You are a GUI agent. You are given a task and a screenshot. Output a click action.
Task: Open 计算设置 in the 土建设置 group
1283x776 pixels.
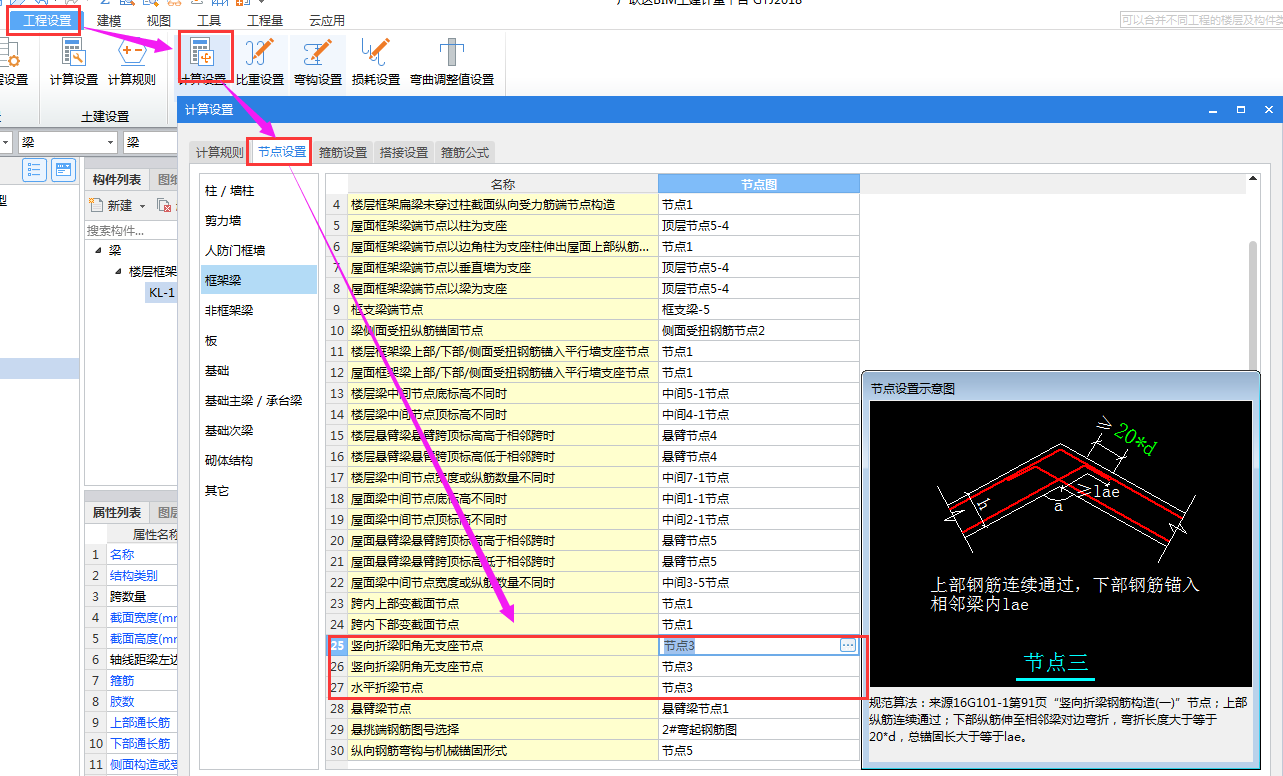click(x=73, y=62)
